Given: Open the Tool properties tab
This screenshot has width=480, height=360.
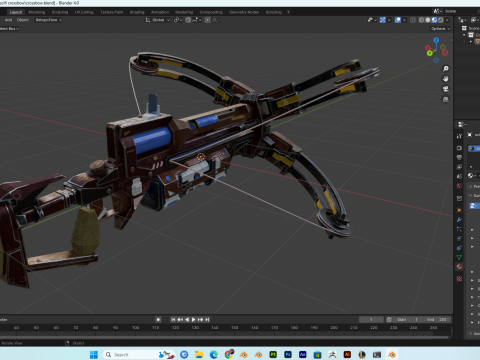Looking at the screenshot, I should coord(459,136).
